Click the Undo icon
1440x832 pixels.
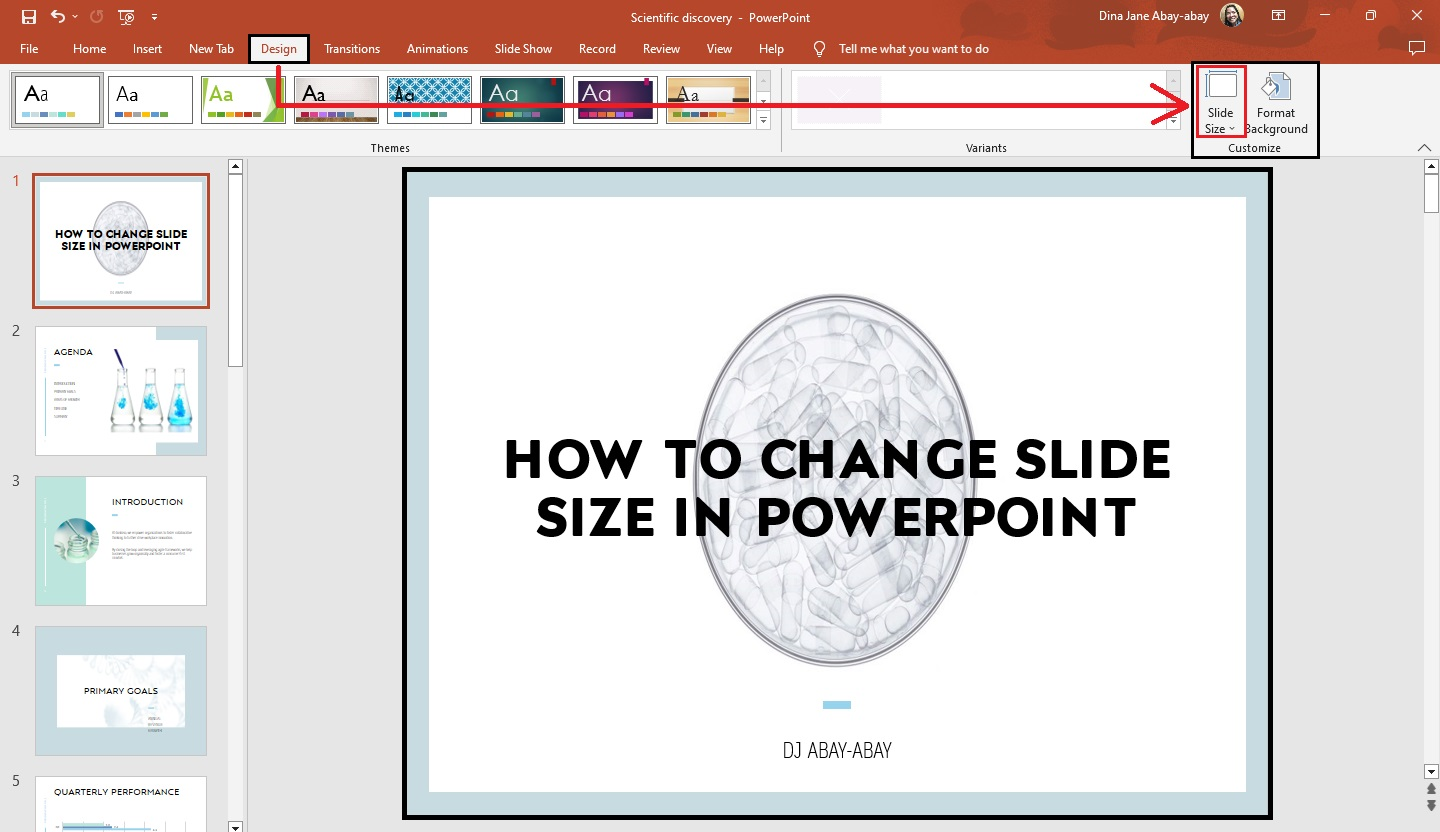[56, 16]
